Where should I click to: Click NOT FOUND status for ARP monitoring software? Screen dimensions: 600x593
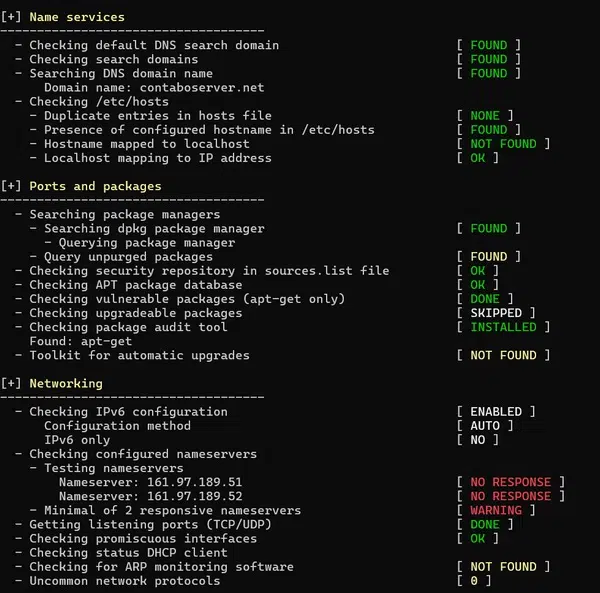503,566
